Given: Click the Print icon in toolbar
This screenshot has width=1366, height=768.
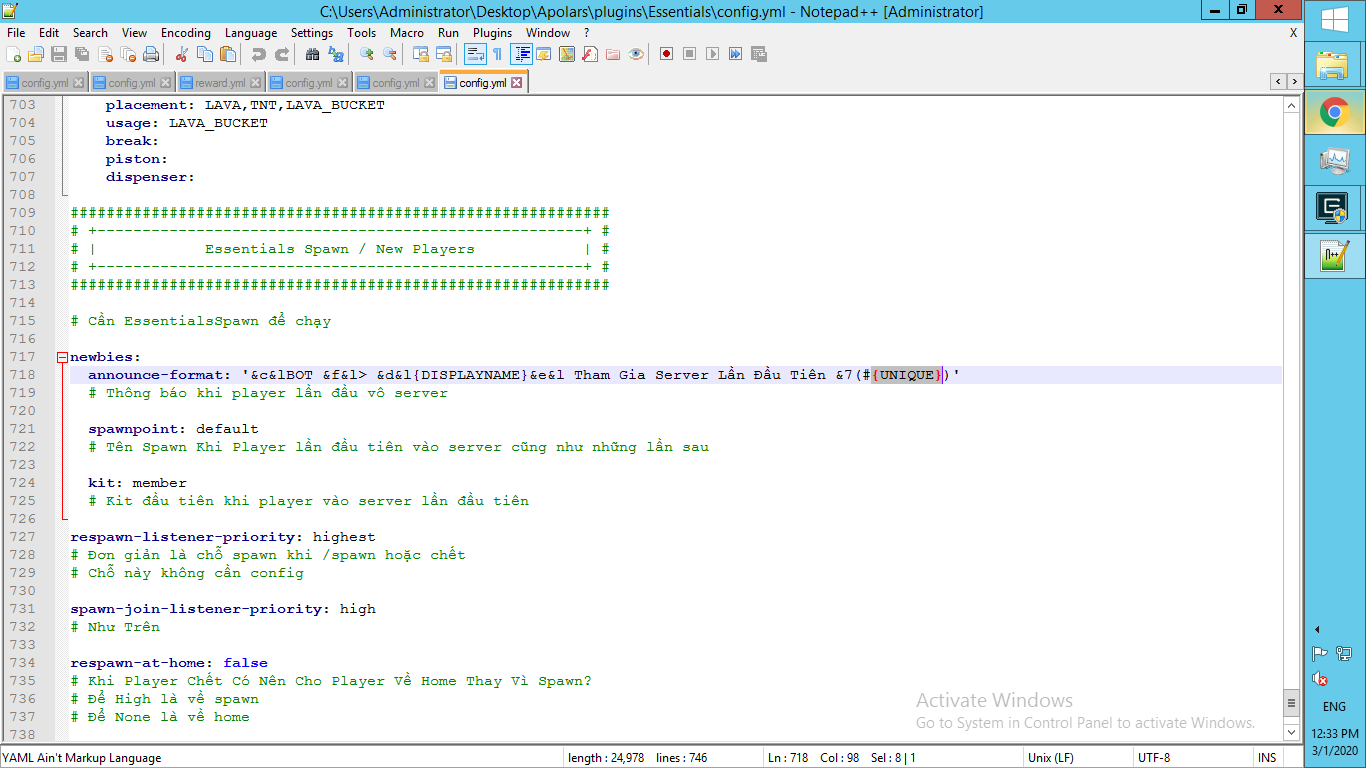Looking at the screenshot, I should tap(151, 54).
